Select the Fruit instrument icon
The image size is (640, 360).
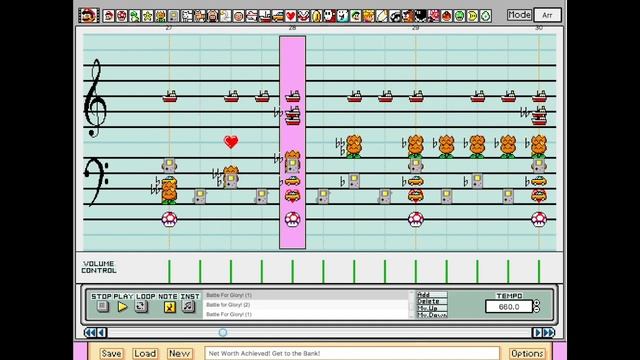coord(447,16)
